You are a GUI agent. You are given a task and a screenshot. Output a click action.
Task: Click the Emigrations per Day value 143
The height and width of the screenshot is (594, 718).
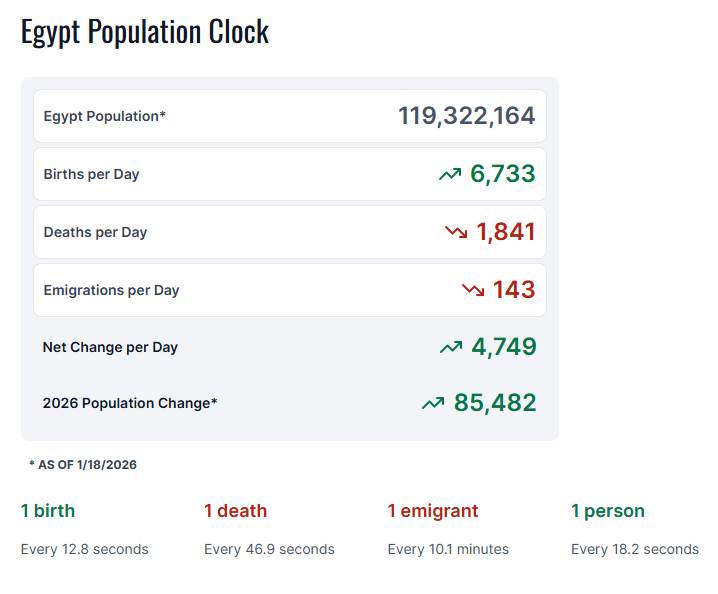513,290
